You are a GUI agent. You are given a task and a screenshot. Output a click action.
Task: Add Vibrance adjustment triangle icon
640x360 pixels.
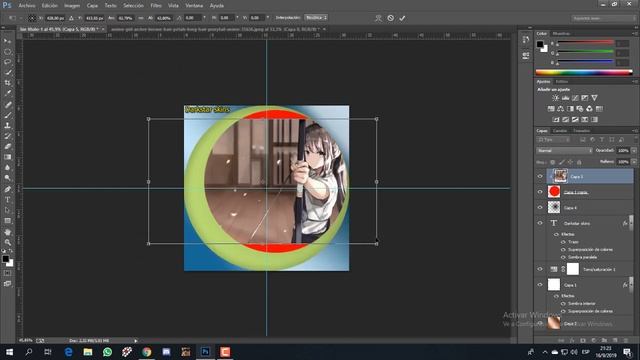(594, 98)
